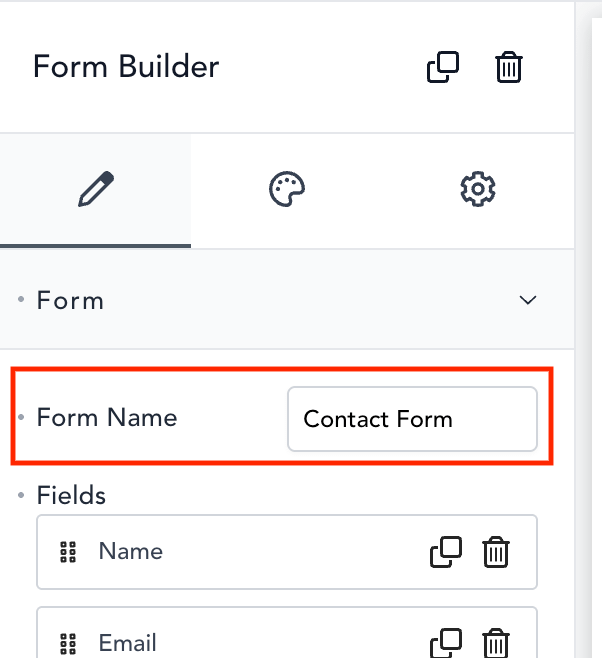This screenshot has width=602, height=658.
Task: Duplicate the Email field
Action: [x=446, y=643]
